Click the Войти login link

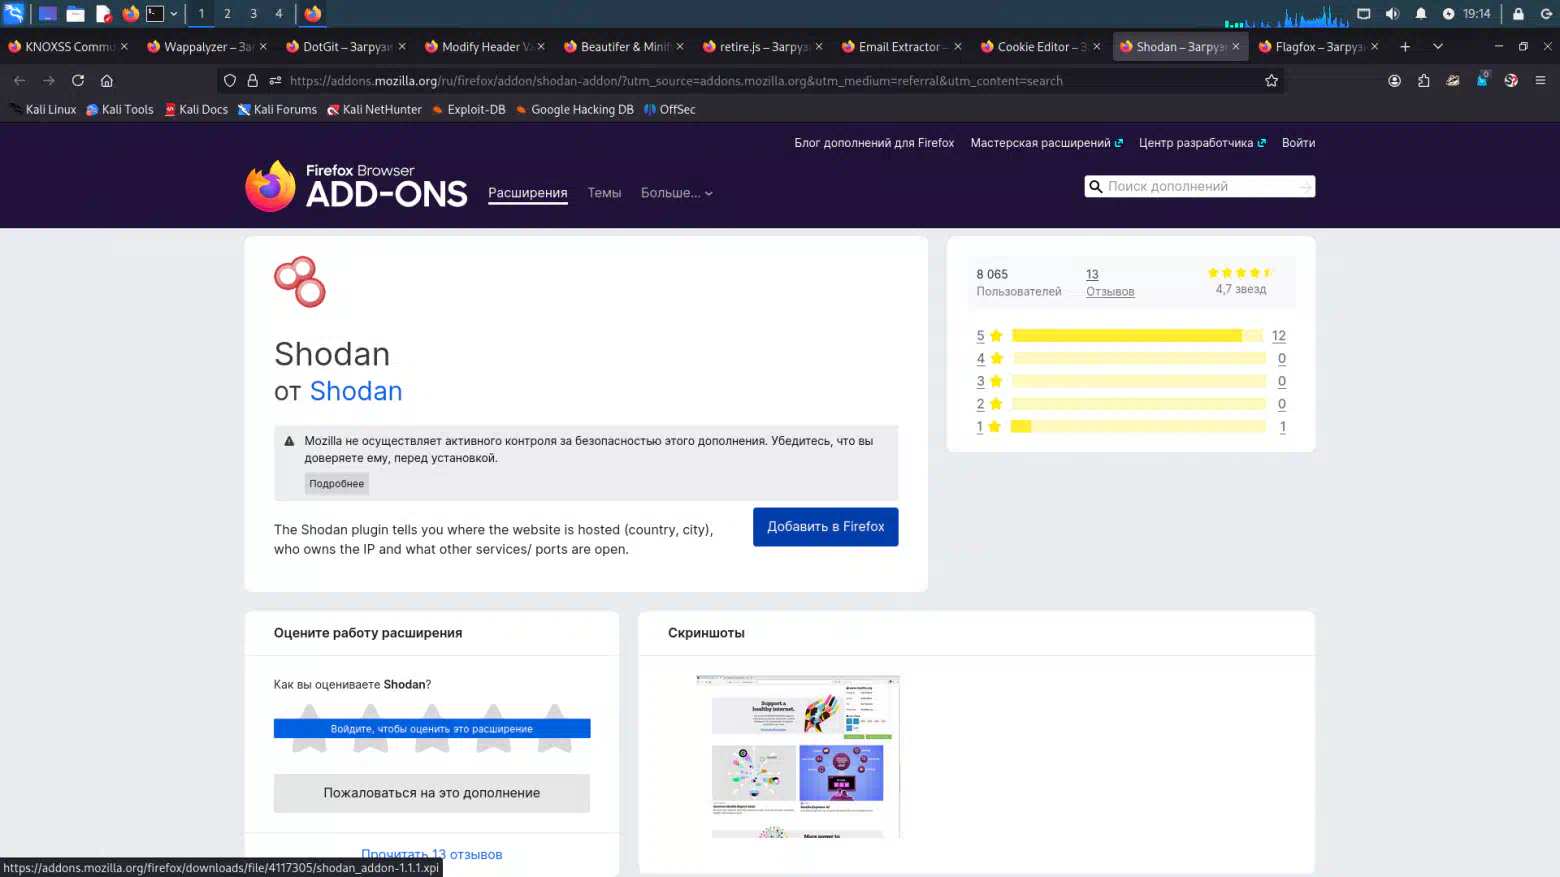click(1298, 143)
